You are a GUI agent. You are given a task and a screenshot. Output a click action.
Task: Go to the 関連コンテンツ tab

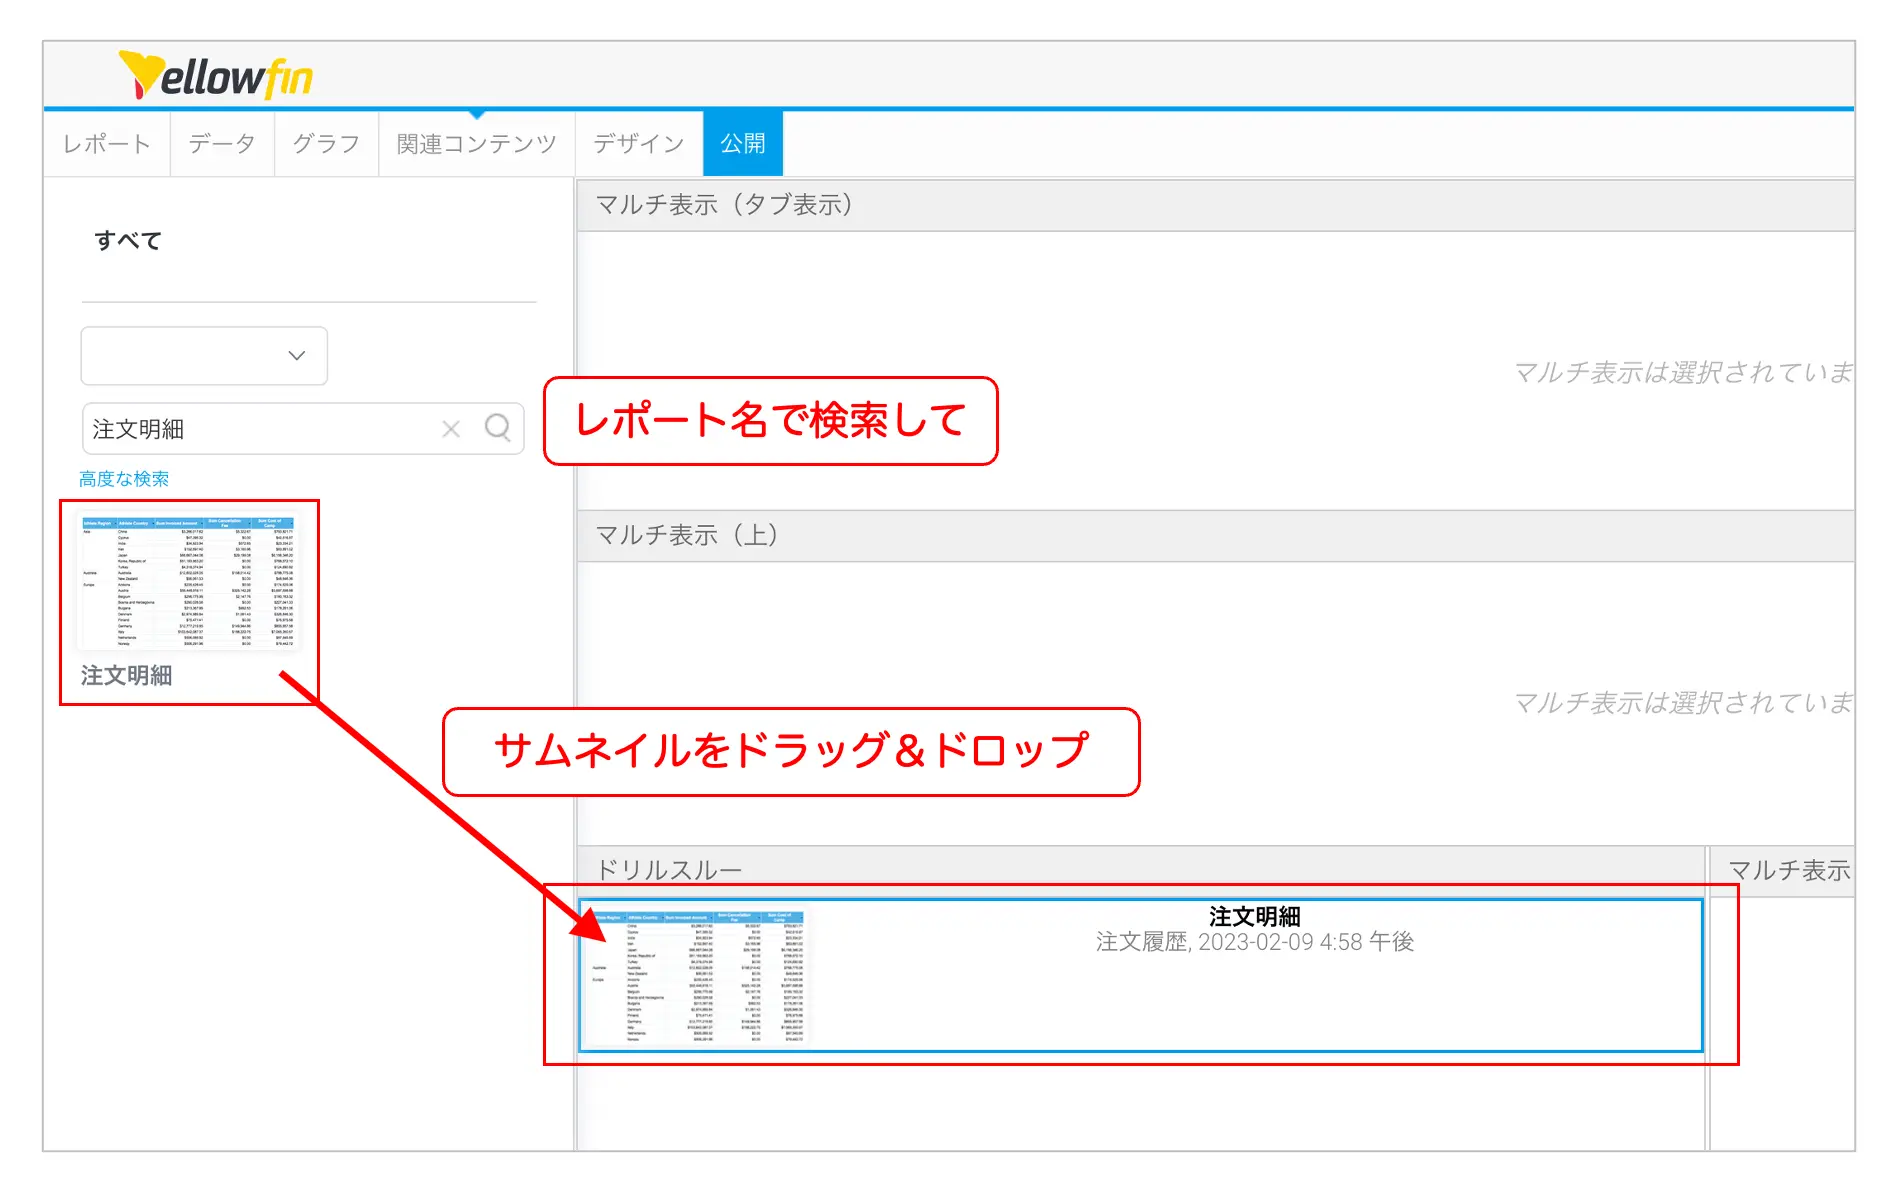click(476, 144)
